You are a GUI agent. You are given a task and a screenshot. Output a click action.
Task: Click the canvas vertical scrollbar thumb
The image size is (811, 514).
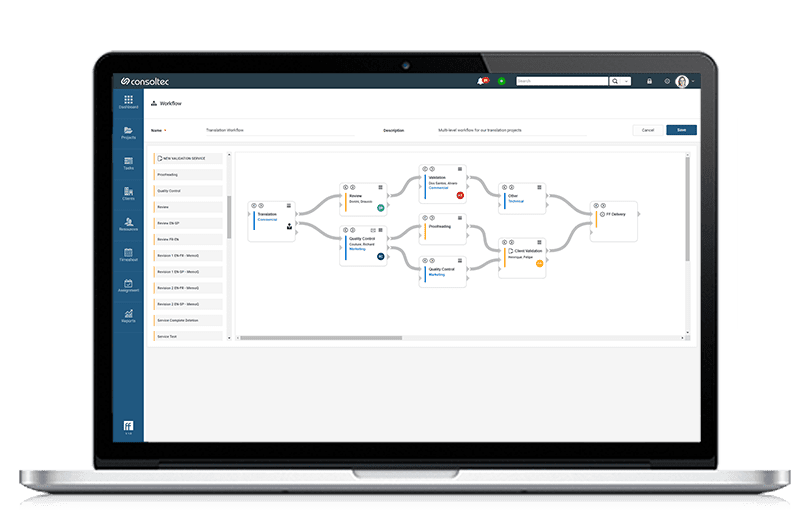point(687,209)
